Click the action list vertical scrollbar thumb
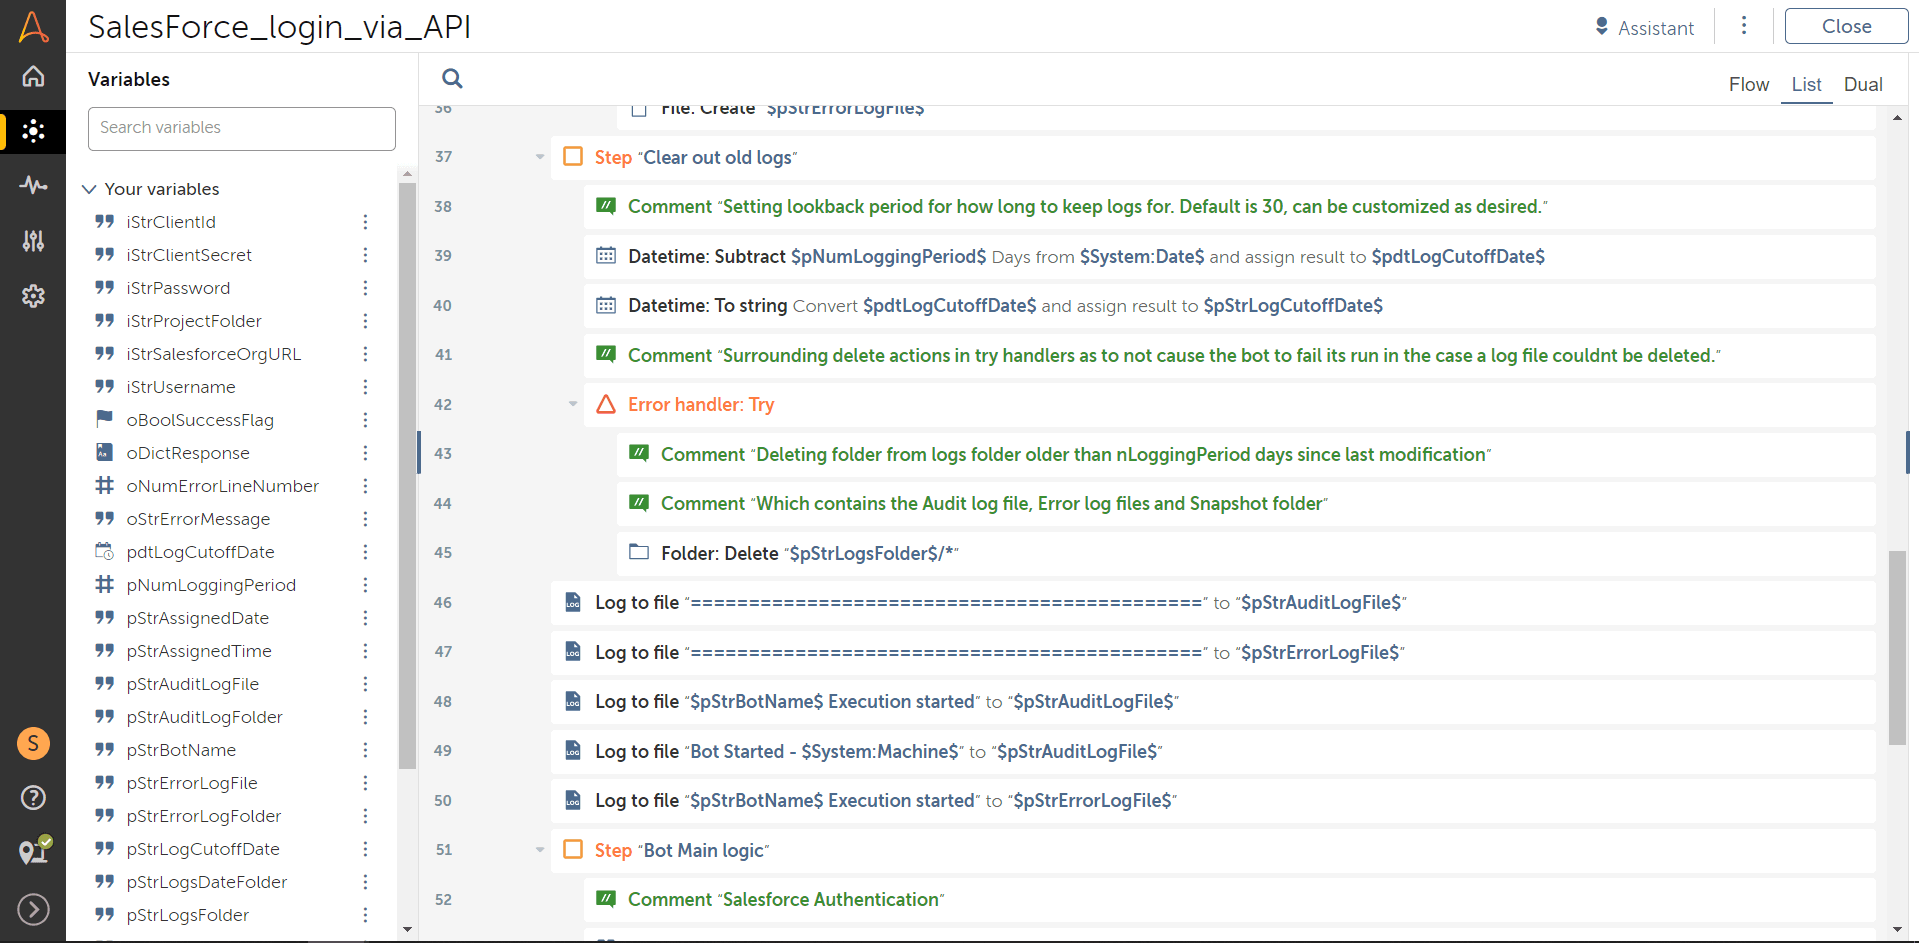Image resolution: width=1919 pixels, height=943 pixels. 1897,648
